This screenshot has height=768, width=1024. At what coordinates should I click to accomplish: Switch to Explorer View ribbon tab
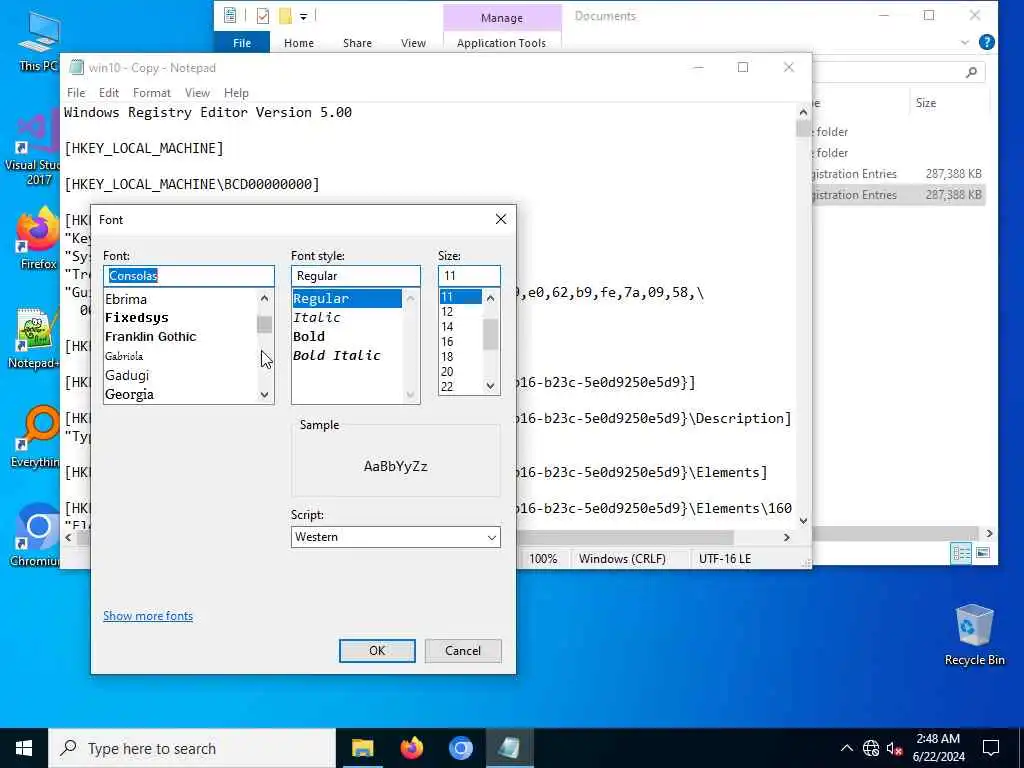tap(413, 42)
